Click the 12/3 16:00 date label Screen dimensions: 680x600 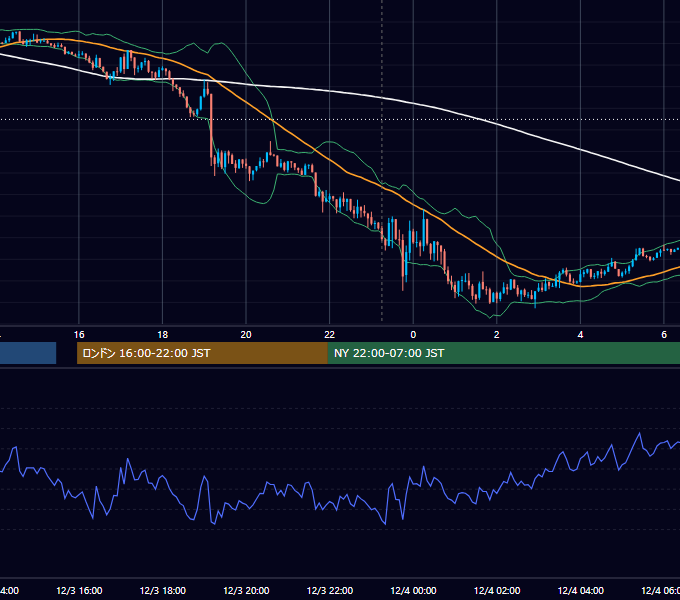click(x=79, y=591)
